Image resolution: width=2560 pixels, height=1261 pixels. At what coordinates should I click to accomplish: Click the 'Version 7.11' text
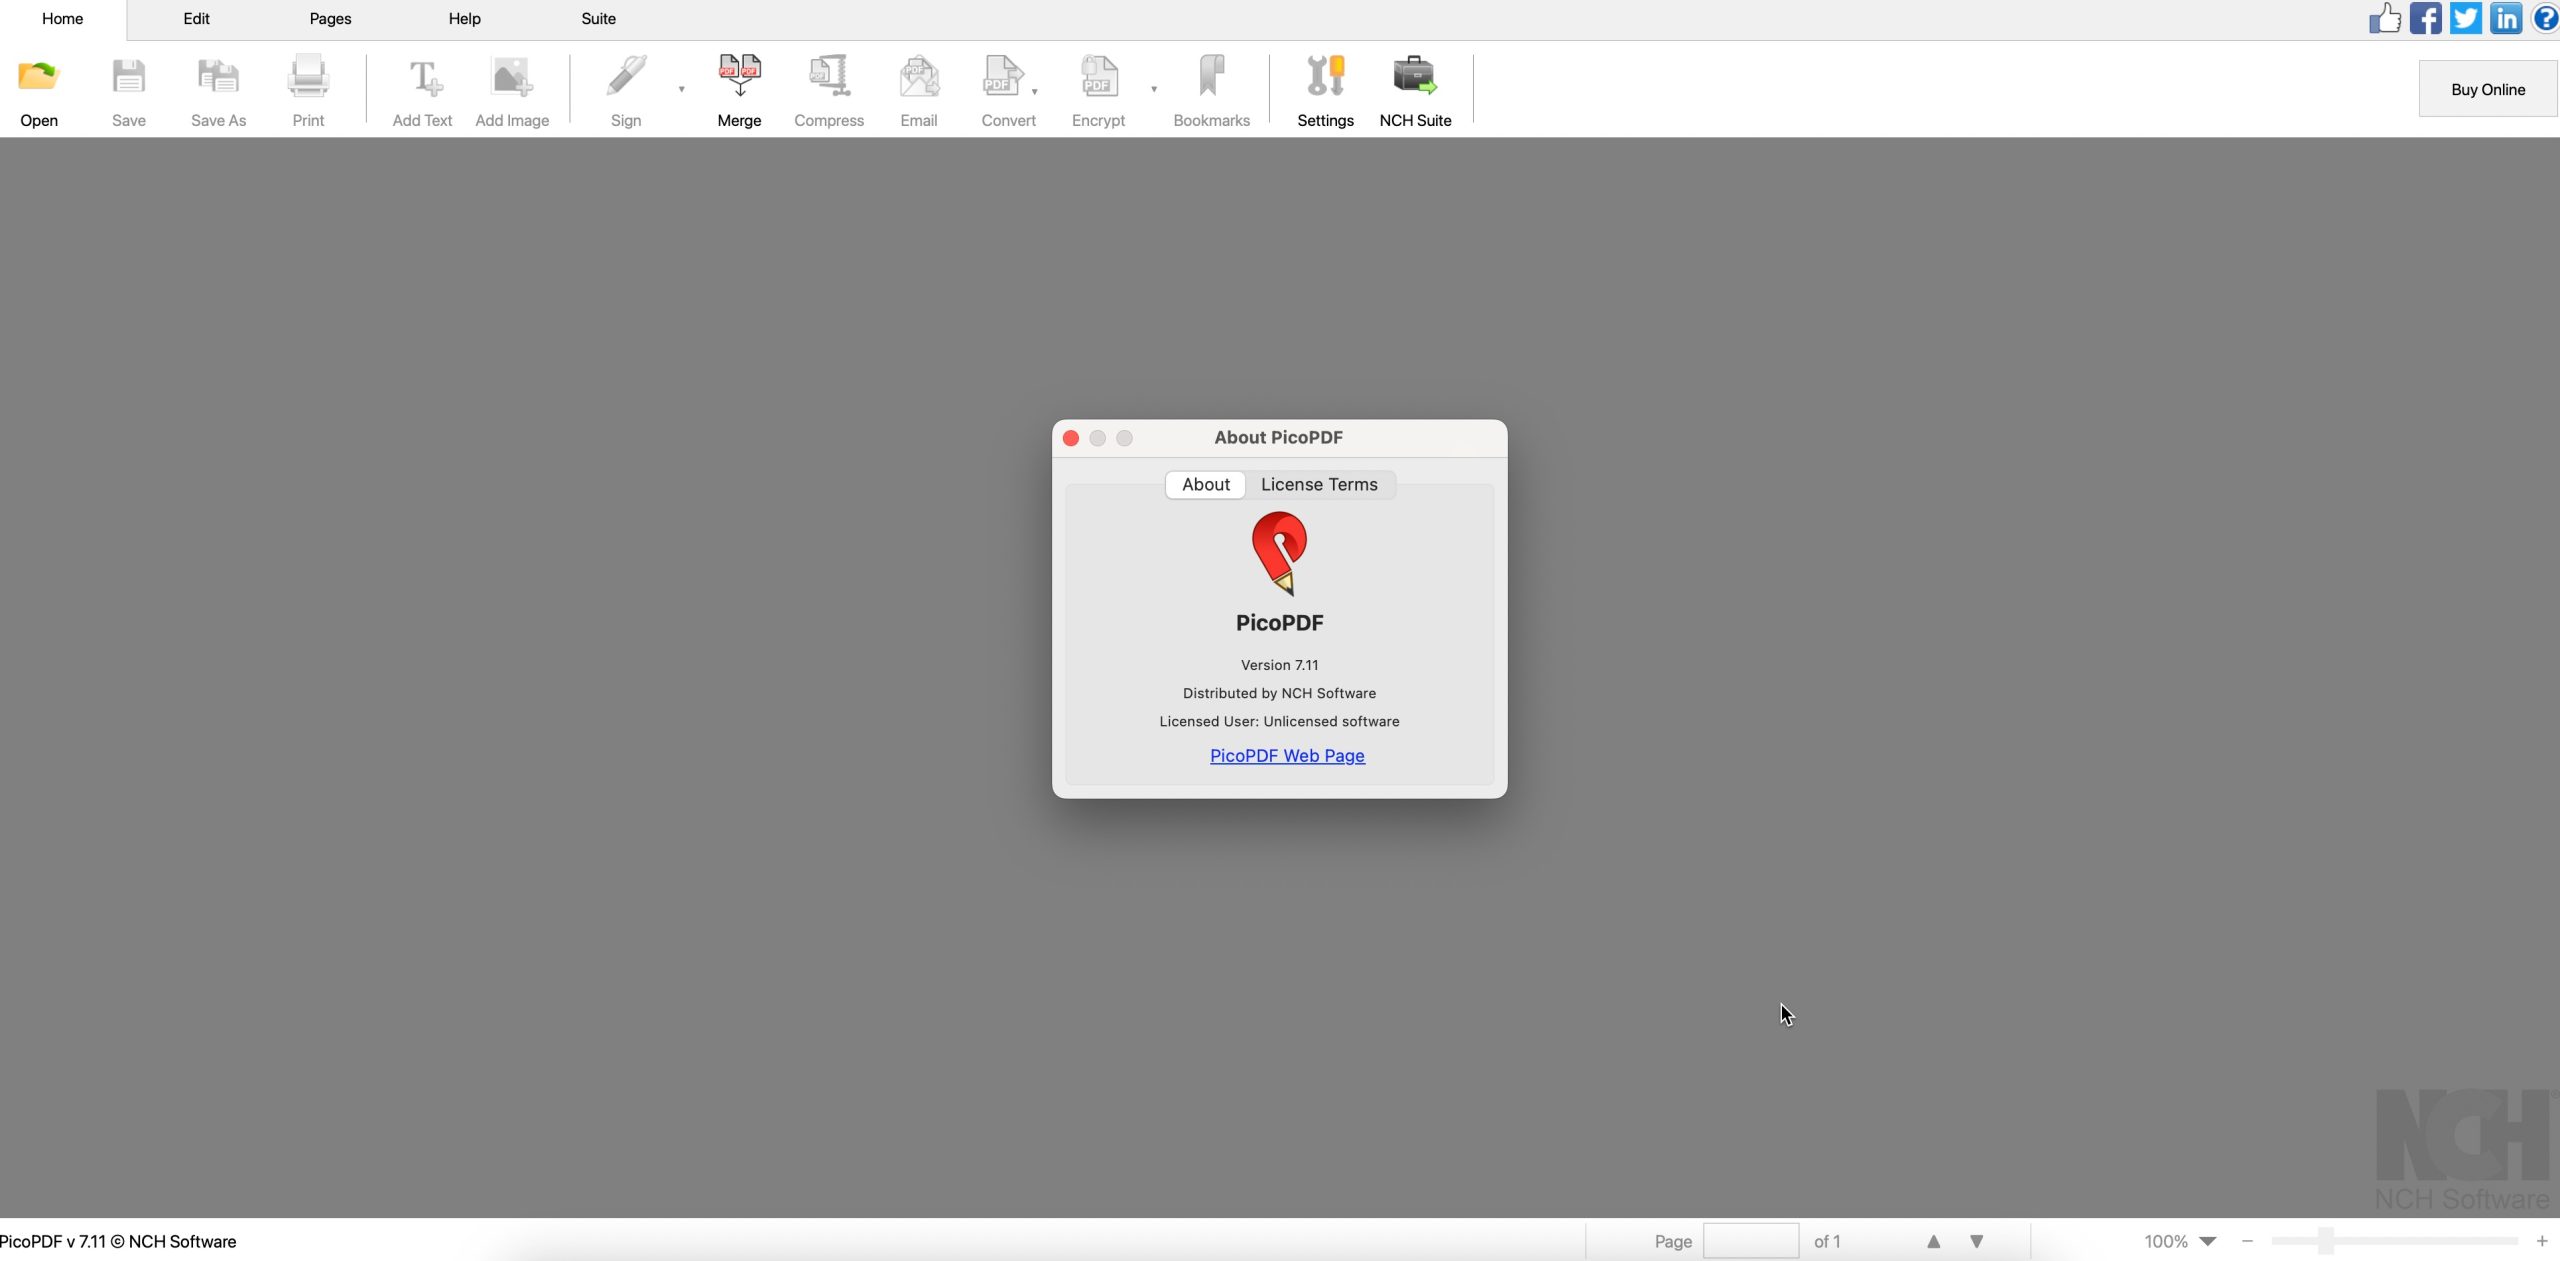1279,665
